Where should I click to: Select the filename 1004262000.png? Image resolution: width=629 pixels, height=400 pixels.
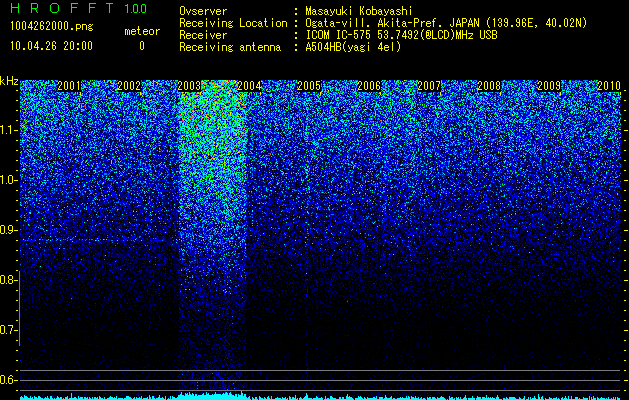(x=52, y=27)
